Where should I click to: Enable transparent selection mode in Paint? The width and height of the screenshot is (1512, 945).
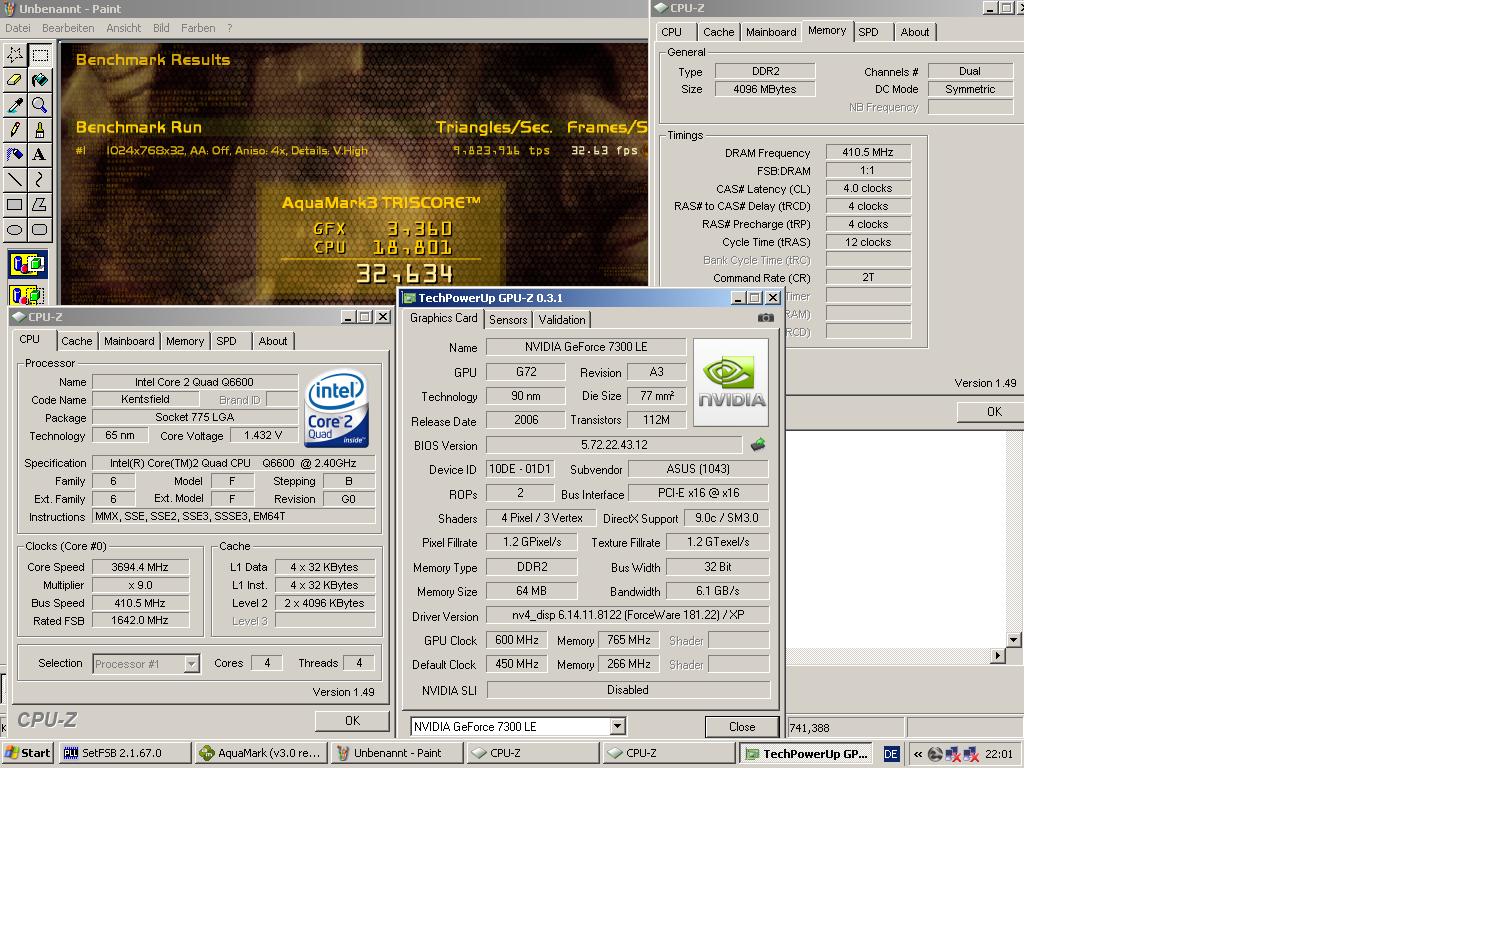tap(27, 295)
